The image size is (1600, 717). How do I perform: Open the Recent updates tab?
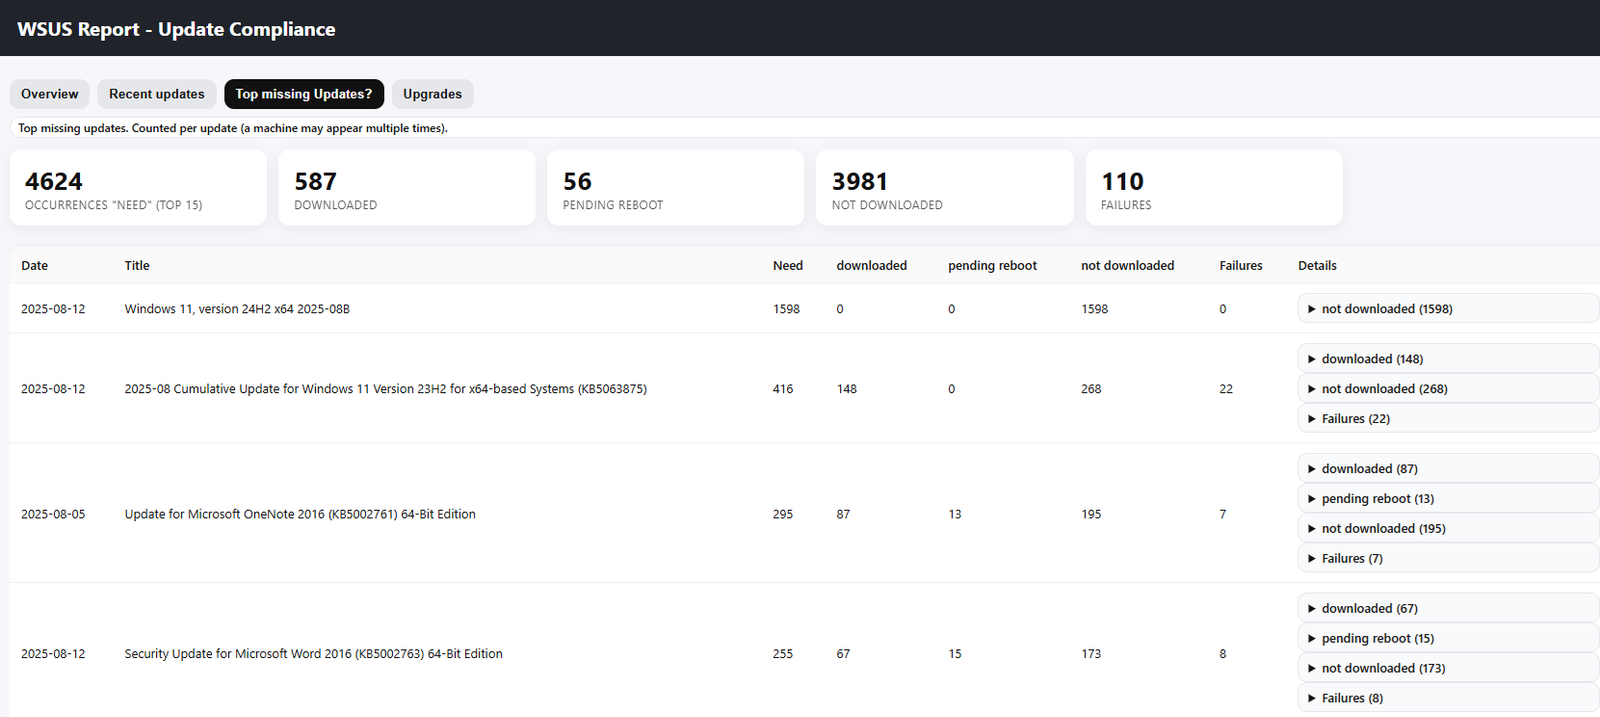coord(156,94)
